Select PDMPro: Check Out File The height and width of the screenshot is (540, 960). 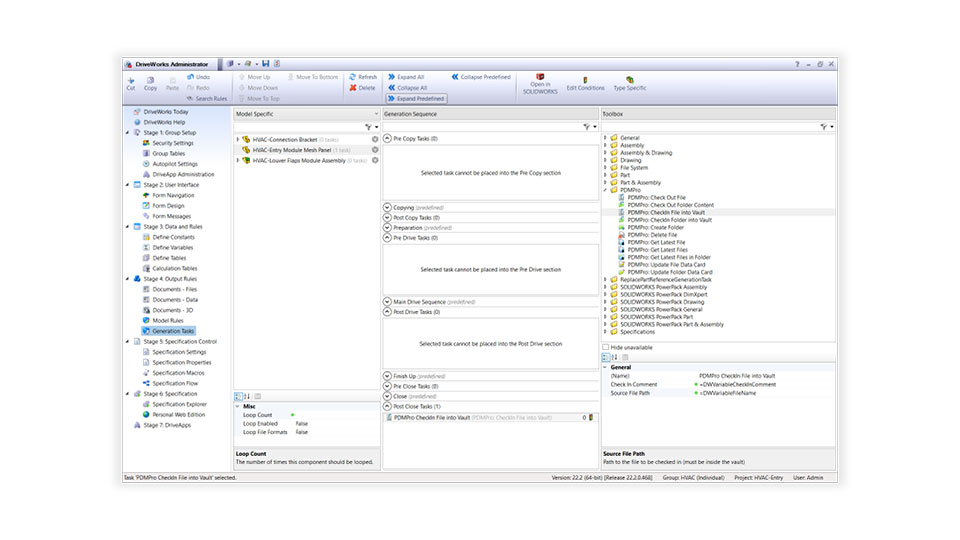pos(656,198)
